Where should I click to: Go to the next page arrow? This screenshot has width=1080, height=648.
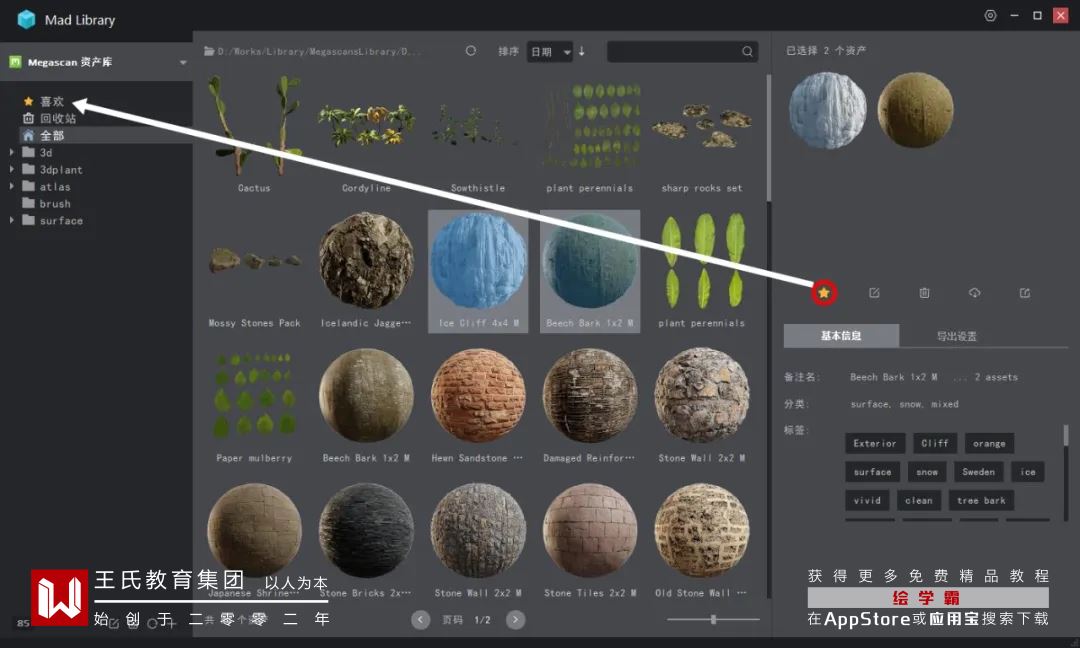515,620
